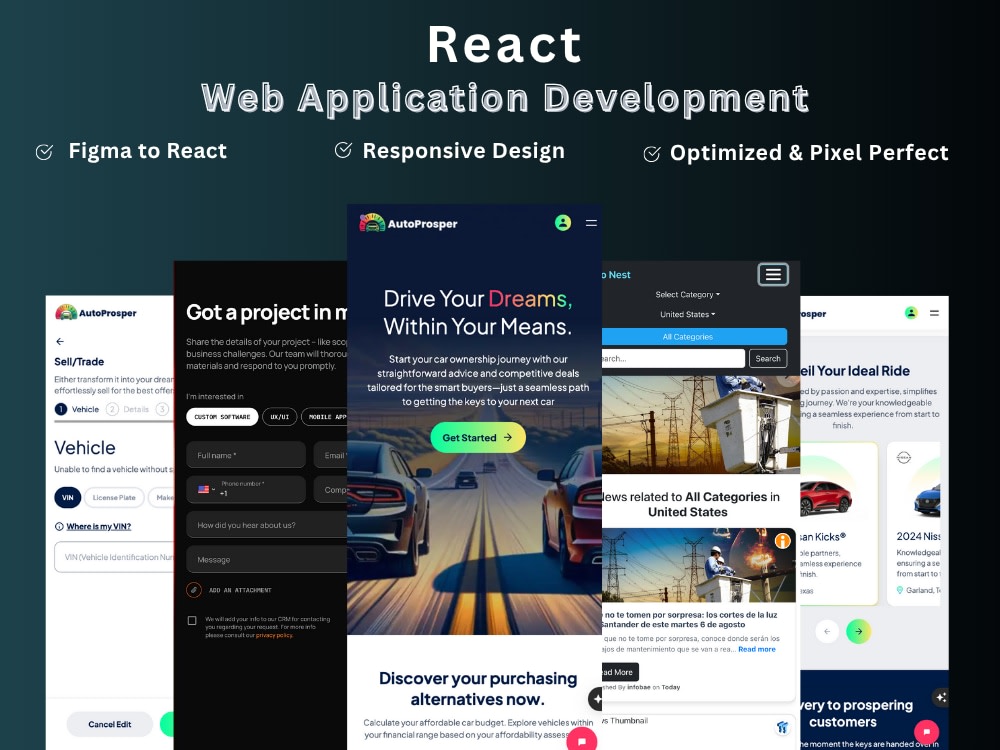1000x750 pixels.
Task: Open the 'Where is my VIN?' link
Action: tap(99, 526)
